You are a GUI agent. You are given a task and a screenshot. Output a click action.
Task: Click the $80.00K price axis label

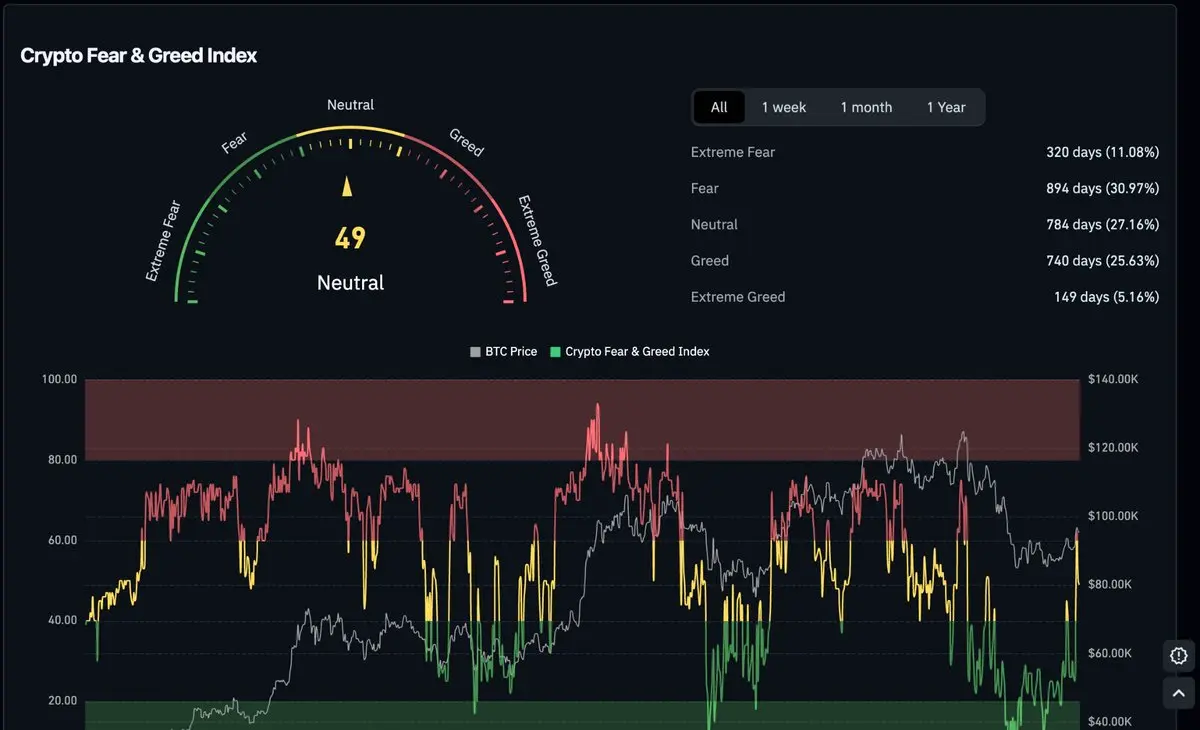(1110, 584)
